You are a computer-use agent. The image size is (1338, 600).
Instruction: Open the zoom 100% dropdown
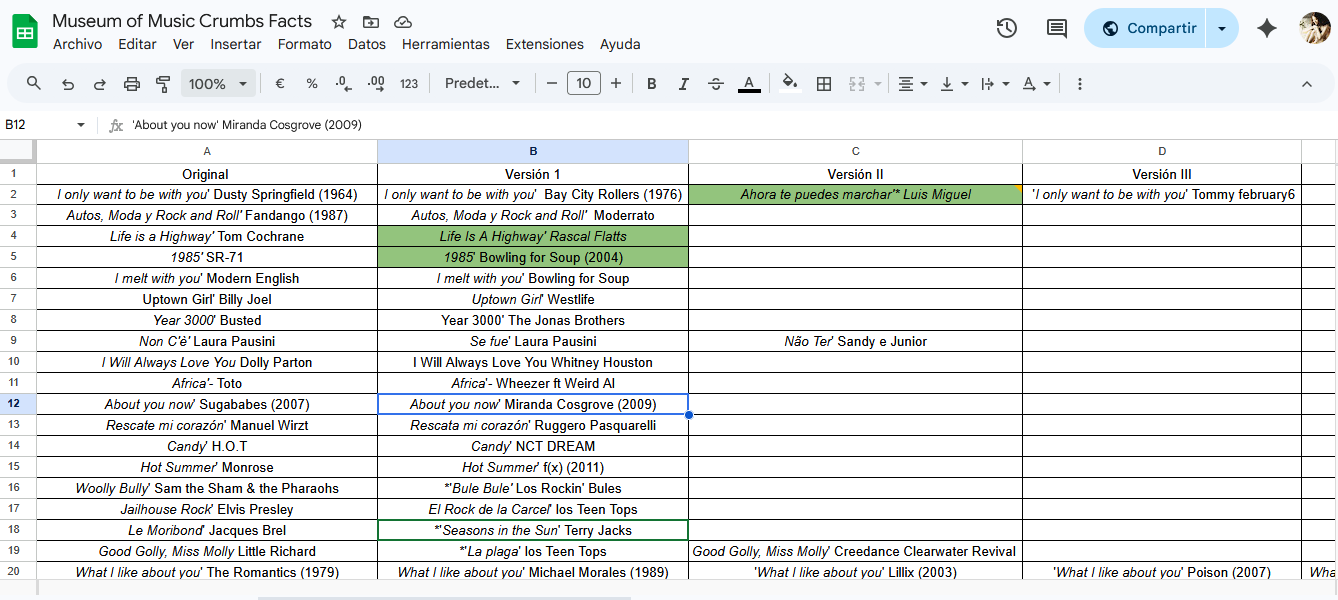tap(218, 84)
